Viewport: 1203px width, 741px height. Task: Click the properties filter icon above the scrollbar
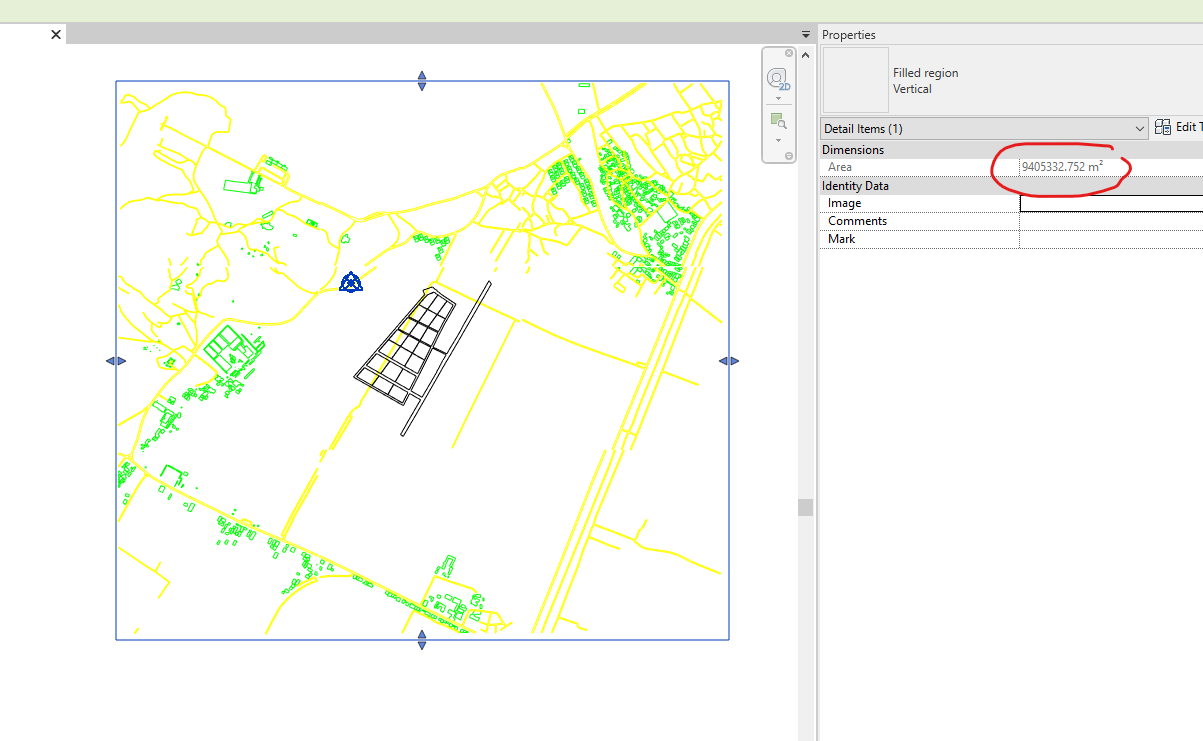pyautogui.click(x=806, y=33)
